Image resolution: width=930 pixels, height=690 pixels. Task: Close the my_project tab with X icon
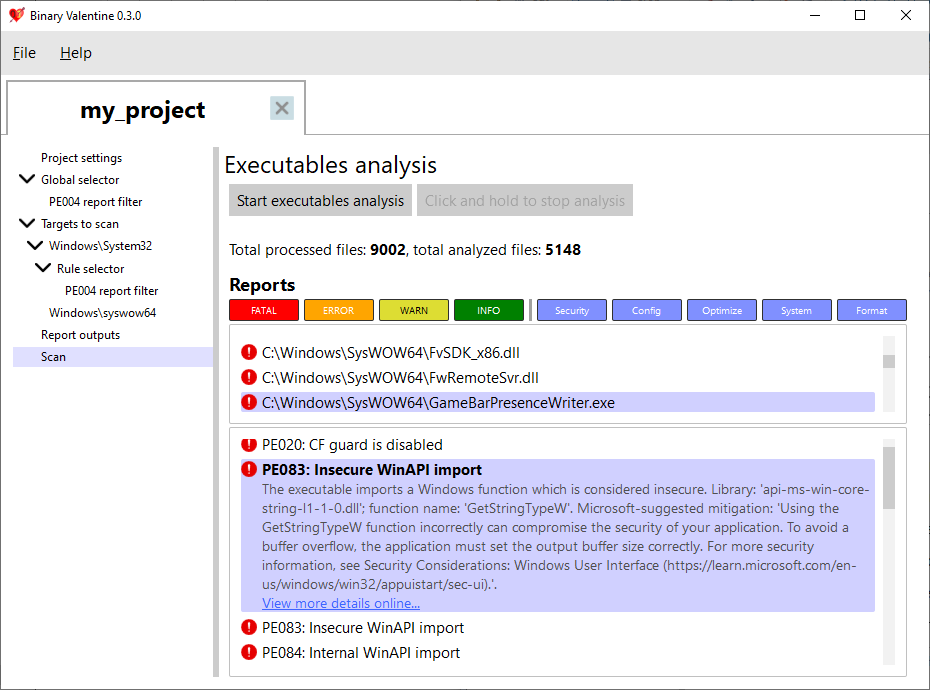coord(282,108)
